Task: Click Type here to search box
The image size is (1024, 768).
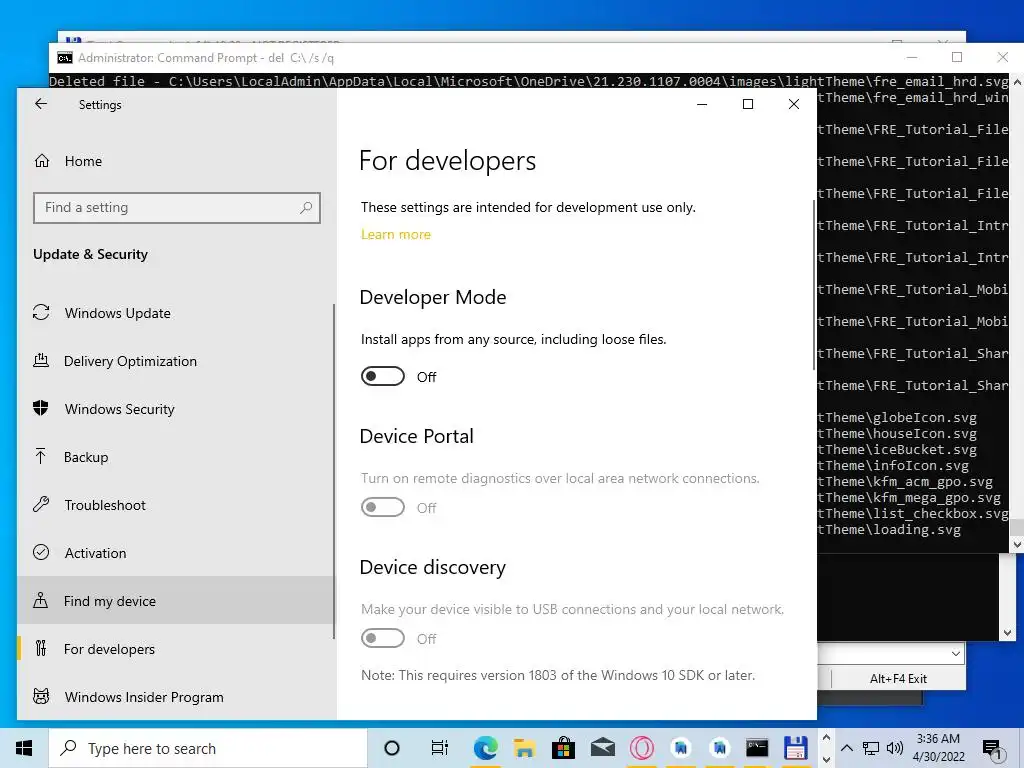Action: pyautogui.click(x=208, y=748)
